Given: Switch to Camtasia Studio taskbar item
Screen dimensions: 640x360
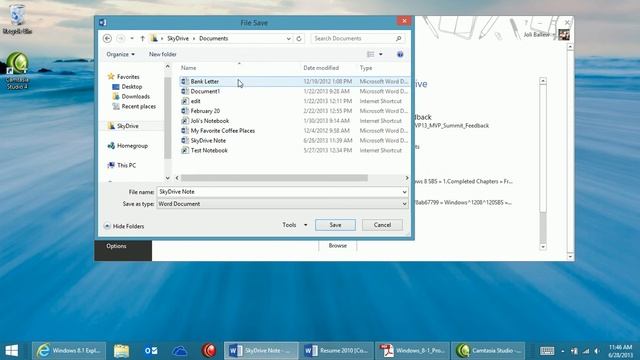Looking at the screenshot, I should point(489,351).
